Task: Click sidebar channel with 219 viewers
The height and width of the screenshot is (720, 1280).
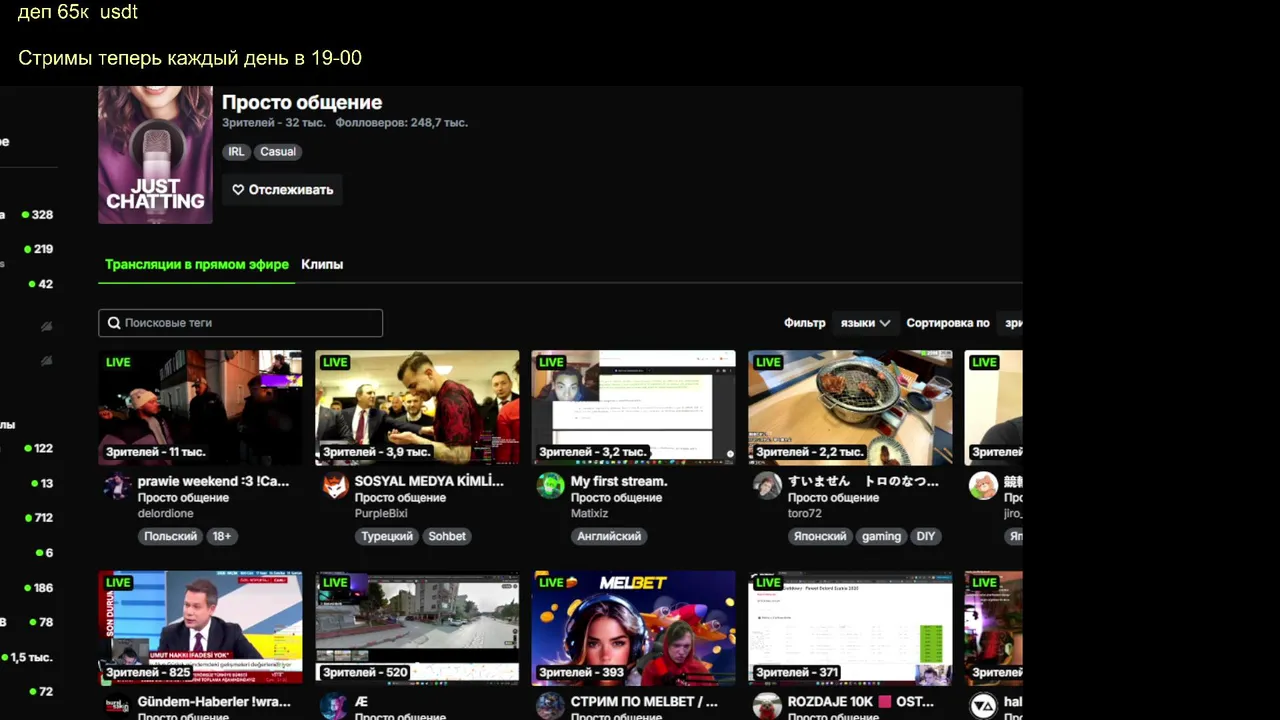Action: pyautogui.click(x=27, y=249)
